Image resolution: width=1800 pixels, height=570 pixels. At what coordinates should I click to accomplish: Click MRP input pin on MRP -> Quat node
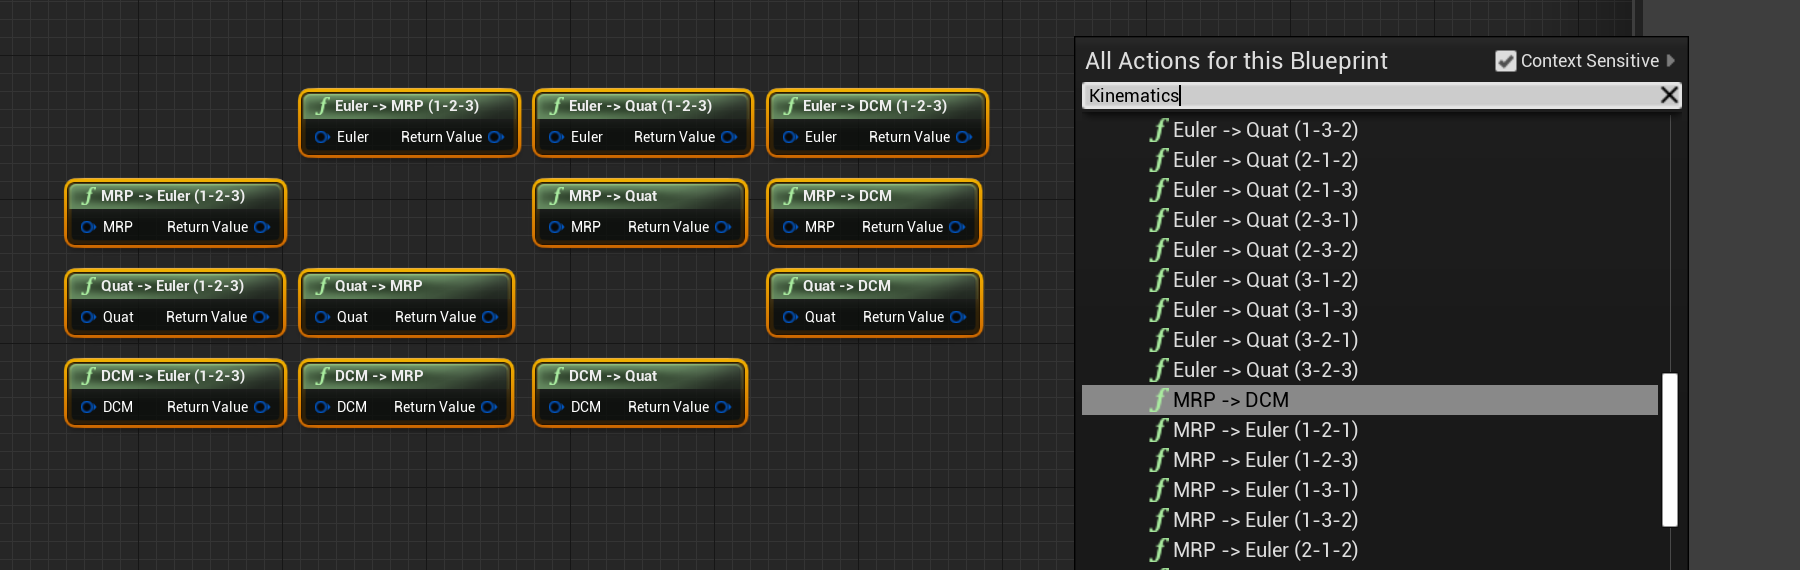(x=556, y=227)
